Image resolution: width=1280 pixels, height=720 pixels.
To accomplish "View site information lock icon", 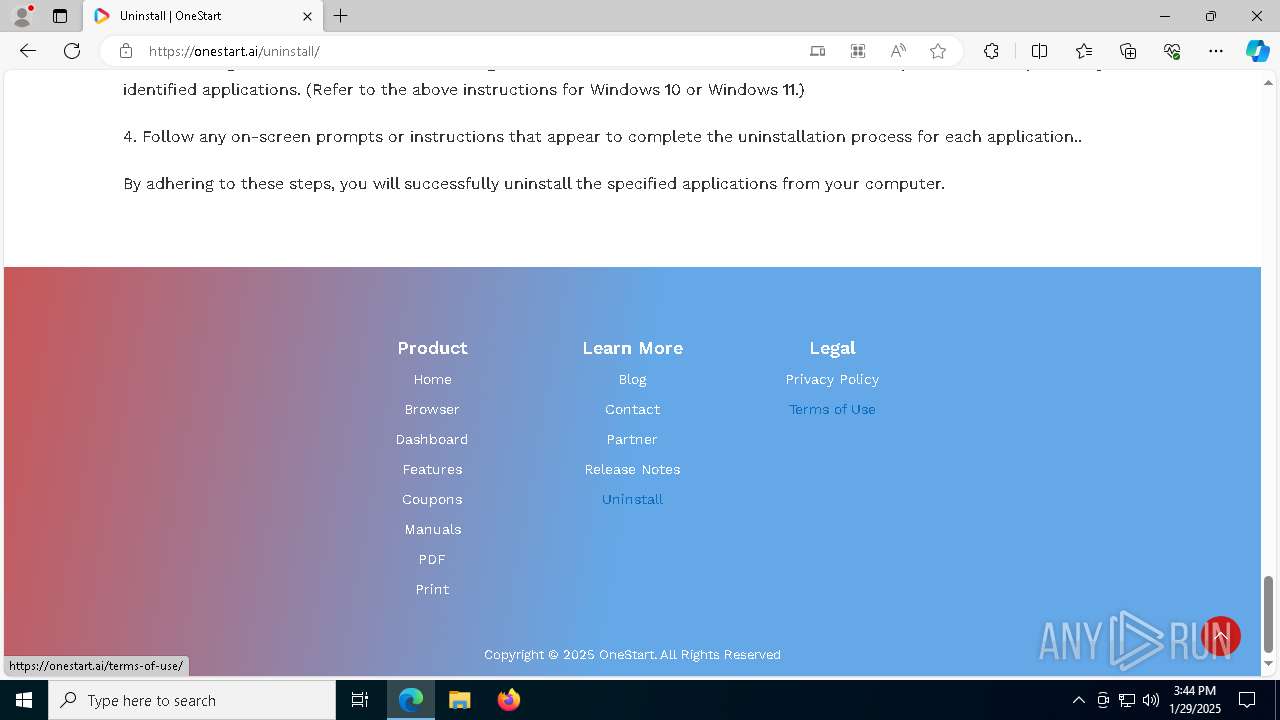I will click(125, 51).
